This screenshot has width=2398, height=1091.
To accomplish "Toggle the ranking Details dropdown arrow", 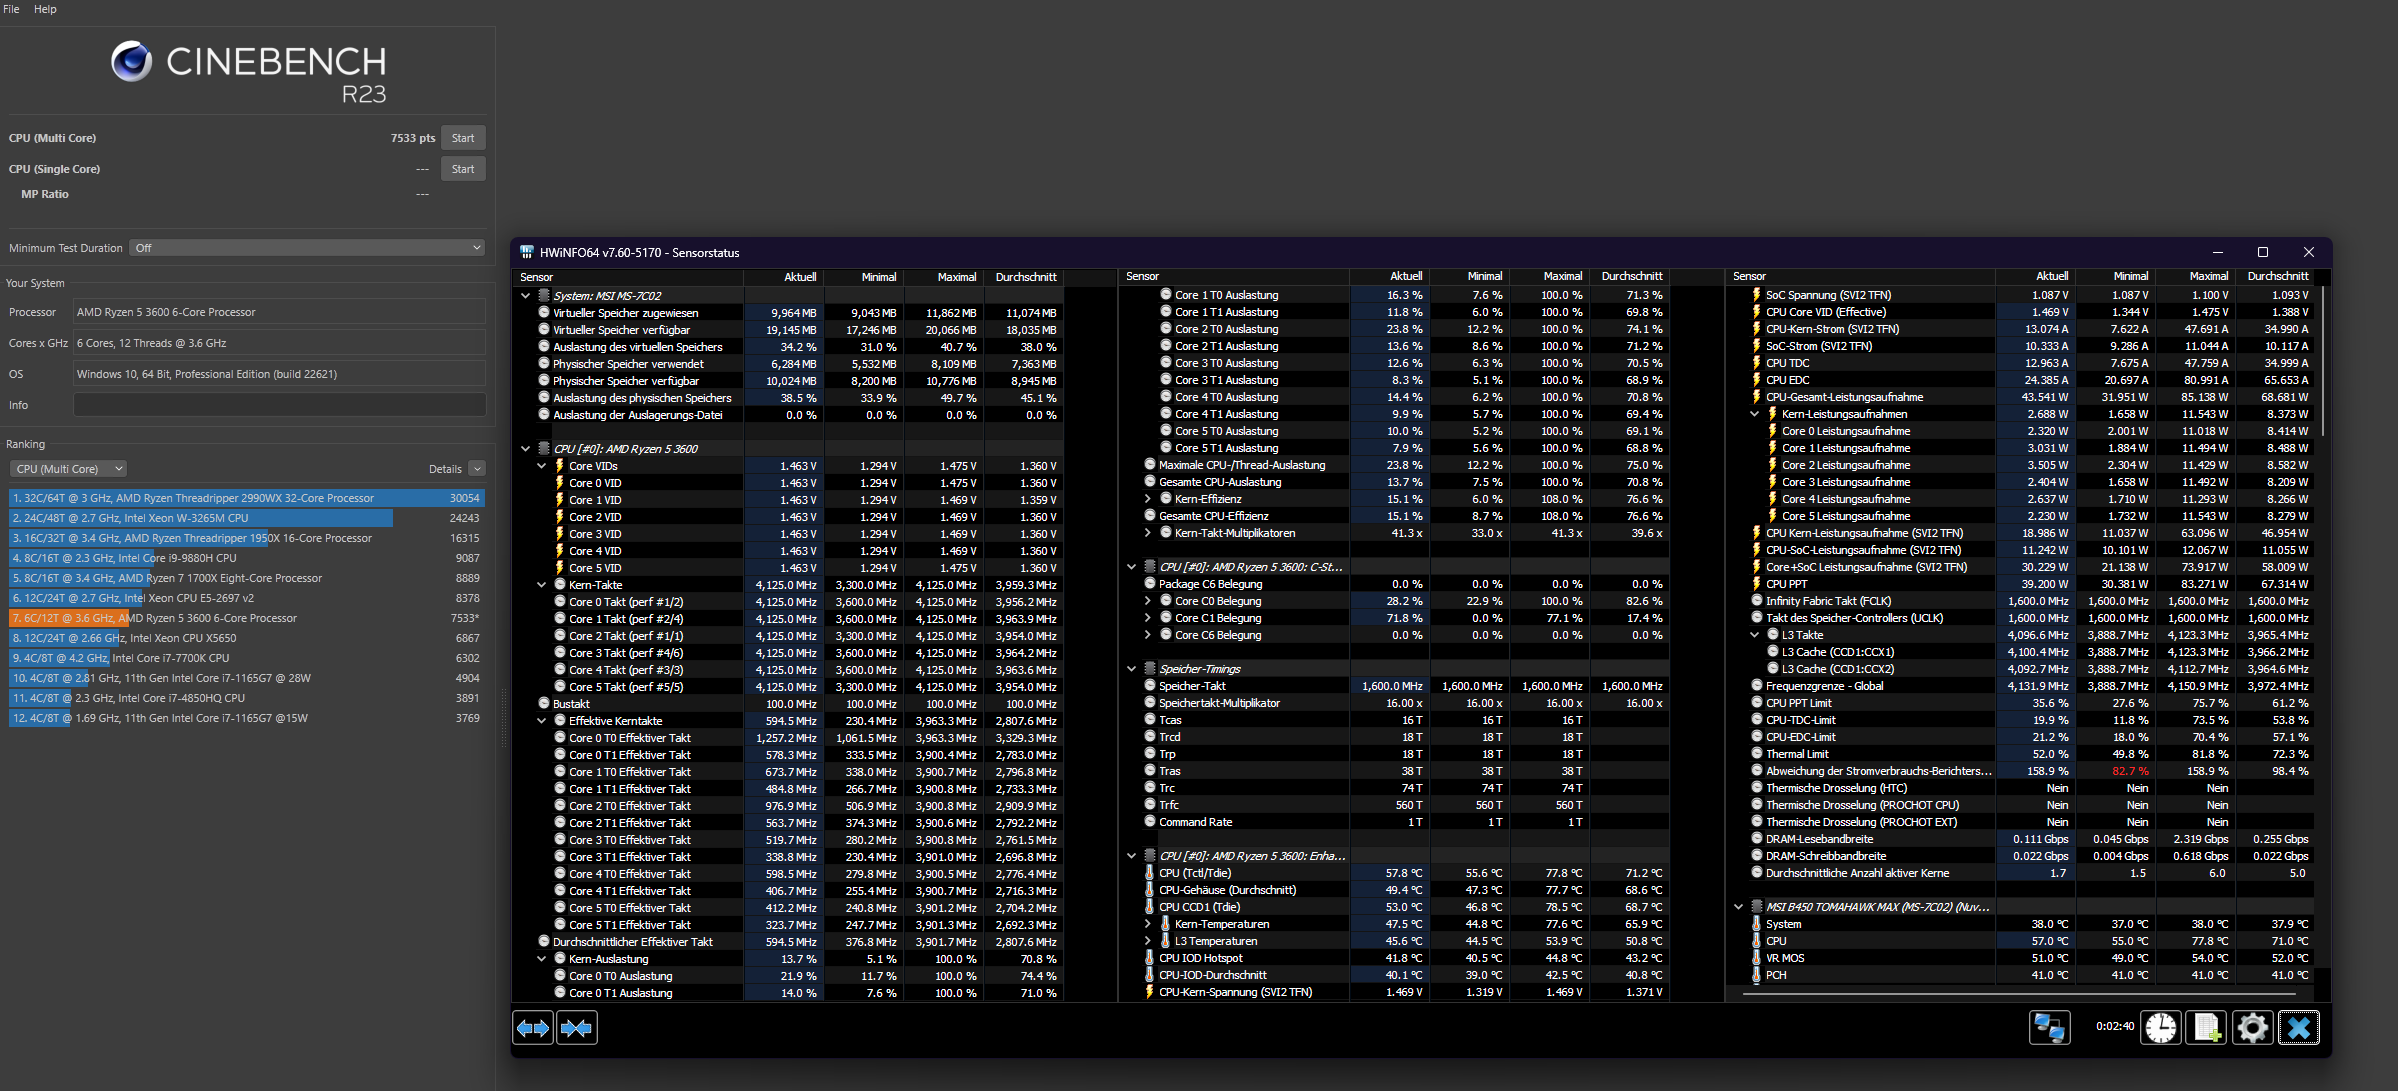I will click(x=477, y=469).
